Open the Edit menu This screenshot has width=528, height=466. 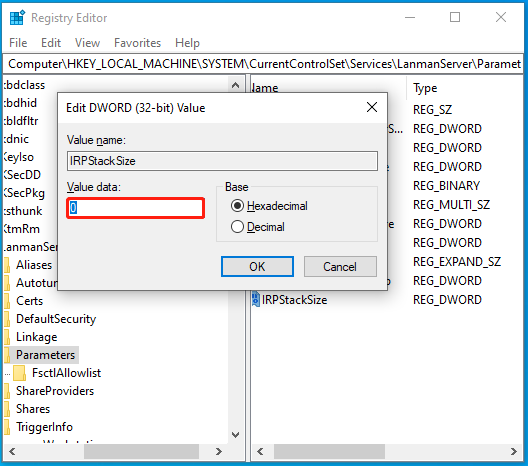pos(51,43)
